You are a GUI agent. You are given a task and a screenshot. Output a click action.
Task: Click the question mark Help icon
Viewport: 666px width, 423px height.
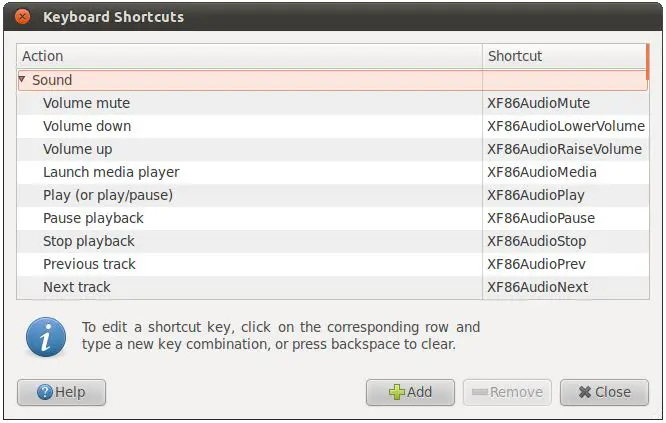coord(44,392)
